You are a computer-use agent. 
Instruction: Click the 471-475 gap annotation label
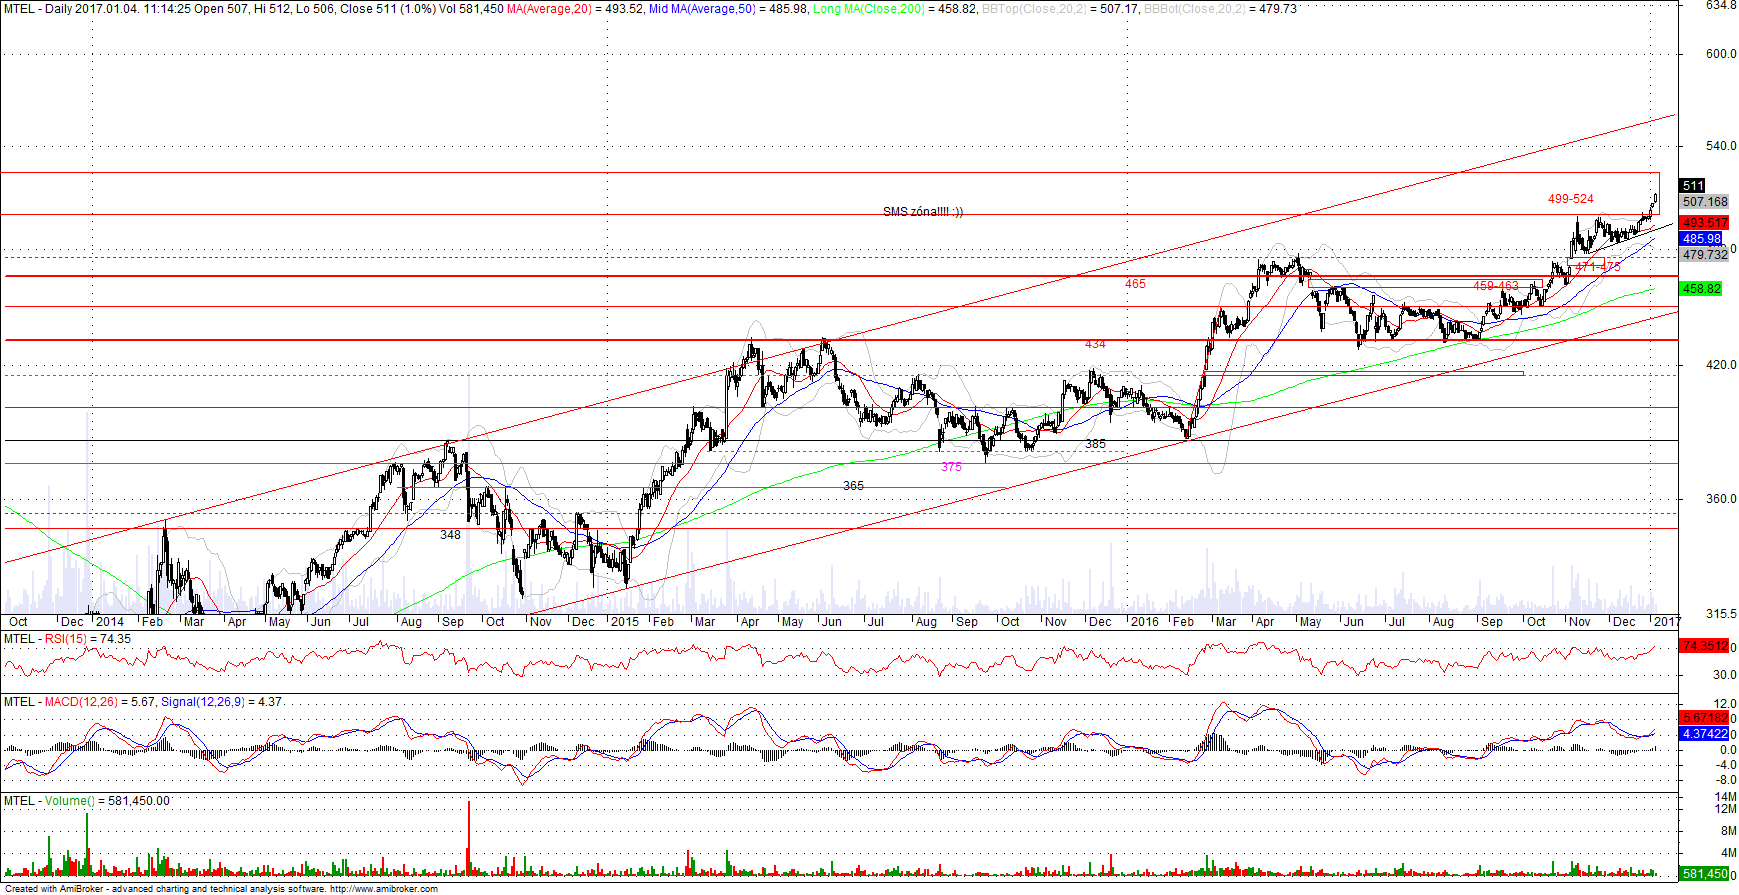[1597, 267]
